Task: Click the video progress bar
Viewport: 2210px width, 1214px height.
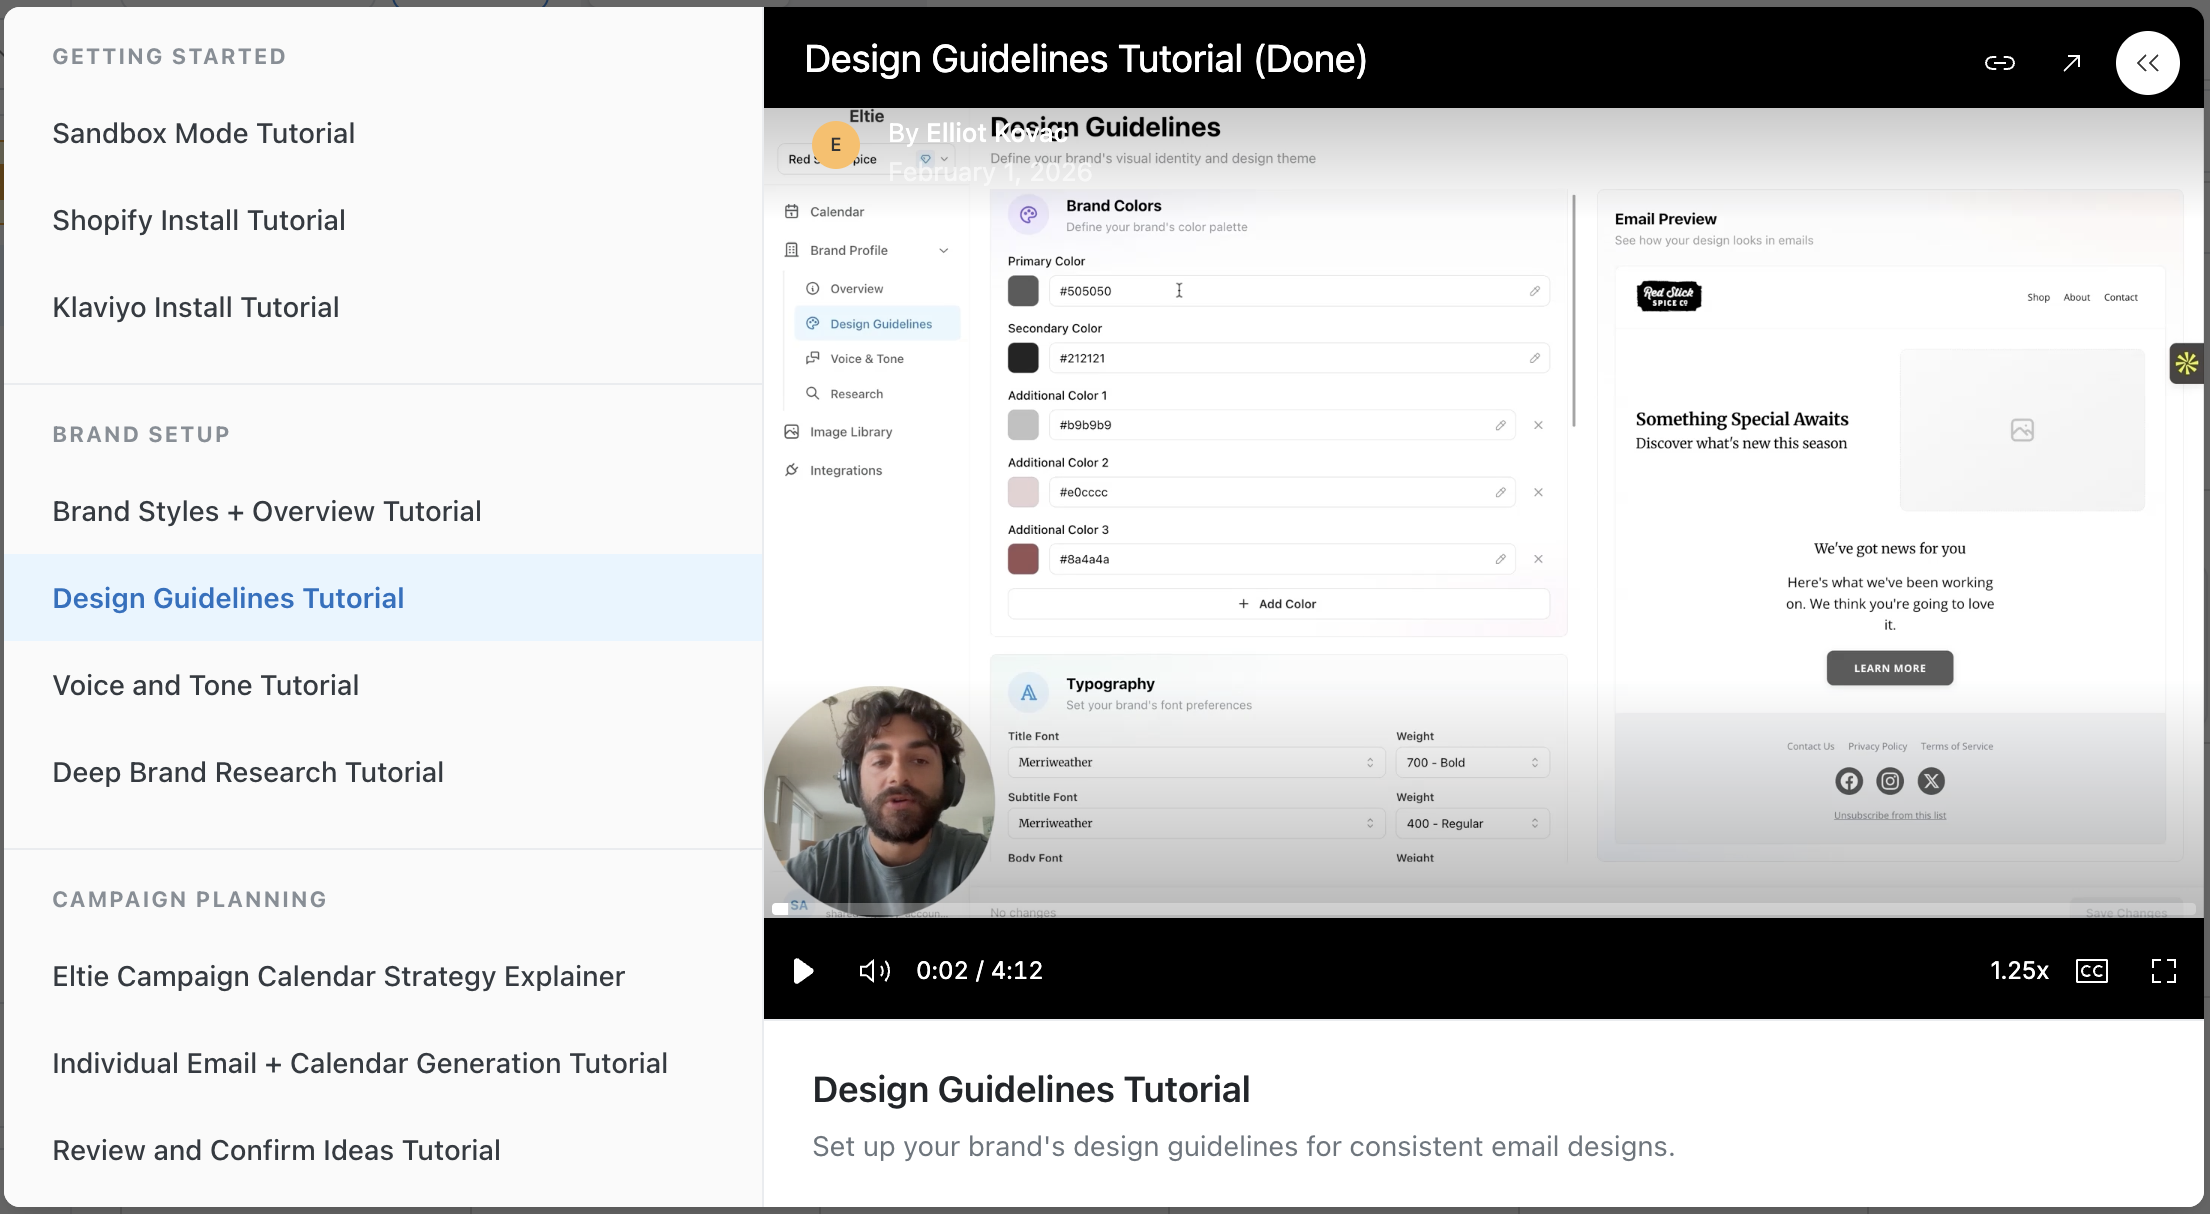Action: [x=1480, y=909]
